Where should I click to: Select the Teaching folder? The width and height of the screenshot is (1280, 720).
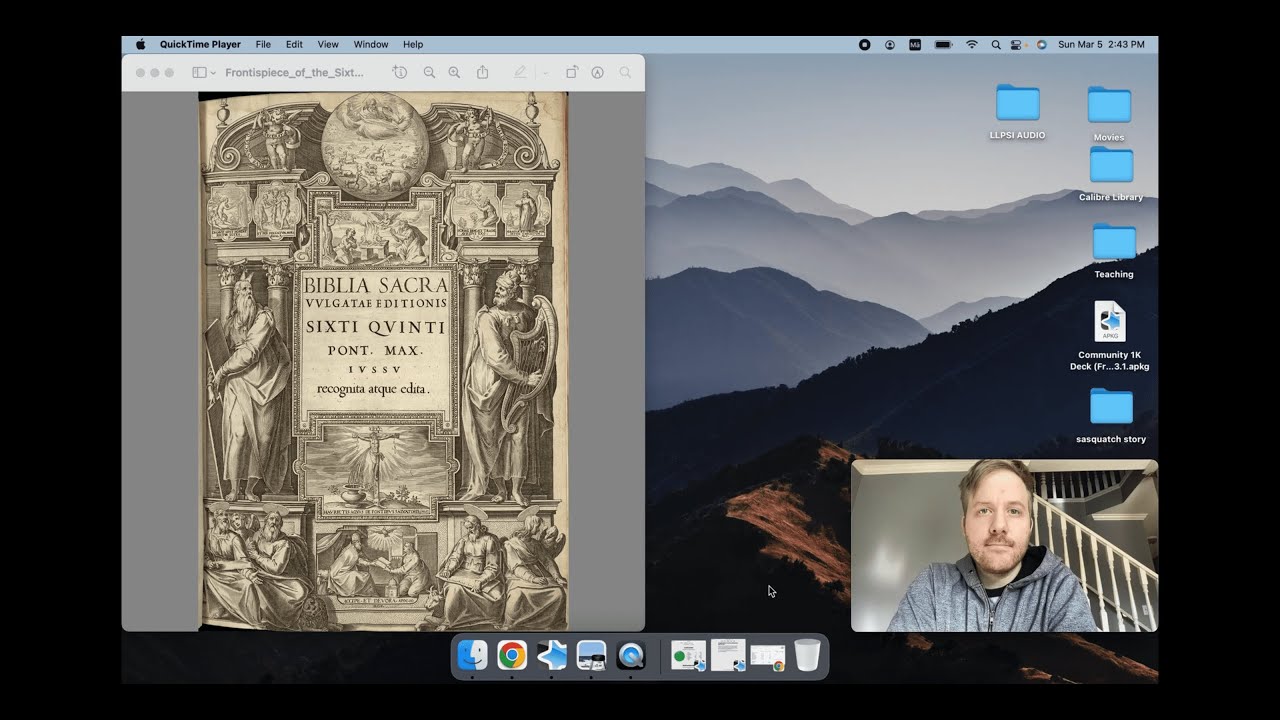click(x=1114, y=251)
